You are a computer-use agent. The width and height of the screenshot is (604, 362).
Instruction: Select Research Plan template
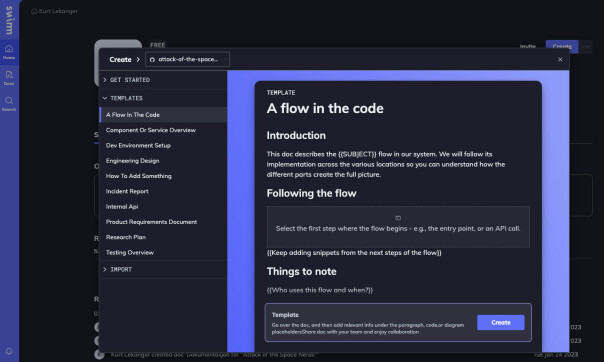click(x=163, y=237)
